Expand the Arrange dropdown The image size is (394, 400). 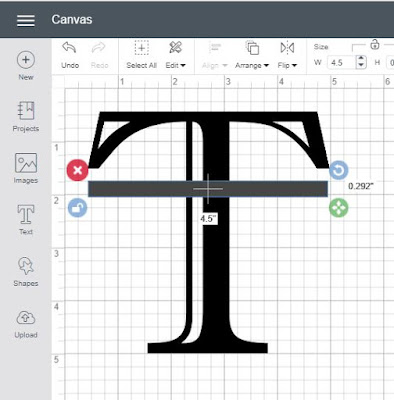[x=252, y=55]
